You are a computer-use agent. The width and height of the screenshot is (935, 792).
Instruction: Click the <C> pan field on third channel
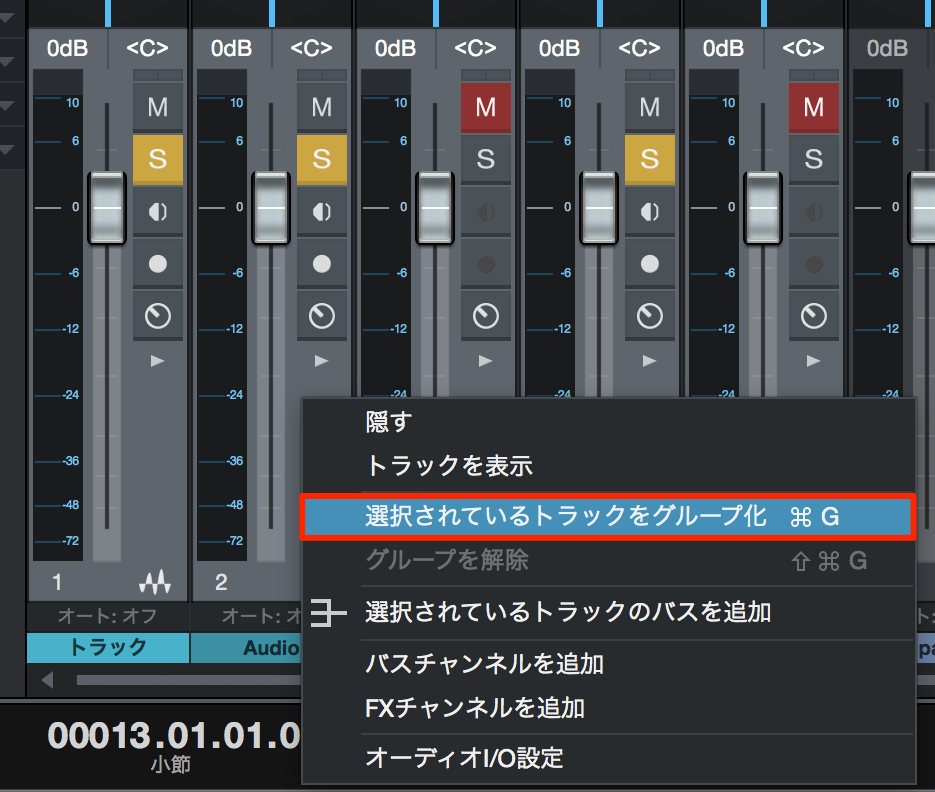pyautogui.click(x=476, y=48)
